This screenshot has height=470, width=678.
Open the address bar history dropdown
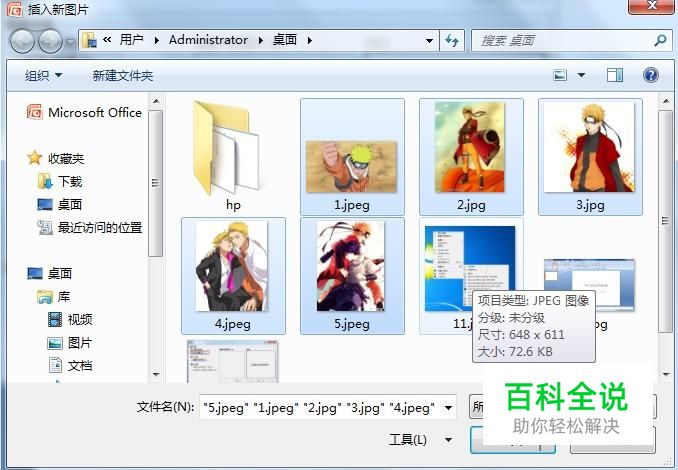click(429, 41)
